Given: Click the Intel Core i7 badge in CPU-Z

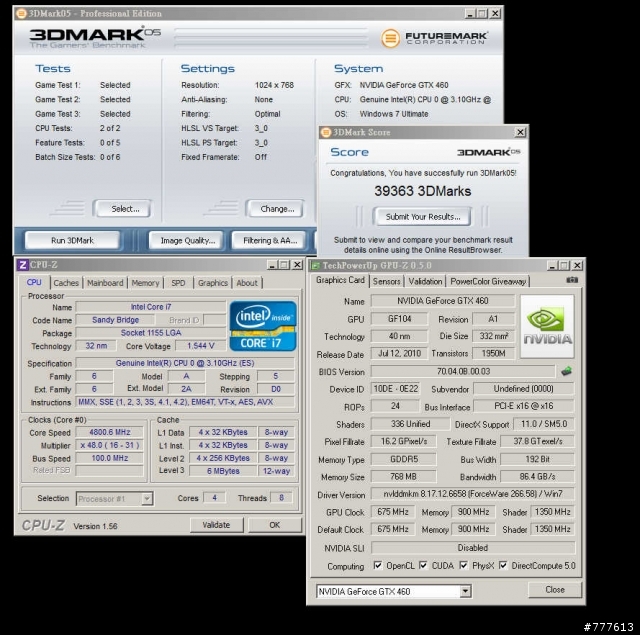Looking at the screenshot, I should pos(263,326).
